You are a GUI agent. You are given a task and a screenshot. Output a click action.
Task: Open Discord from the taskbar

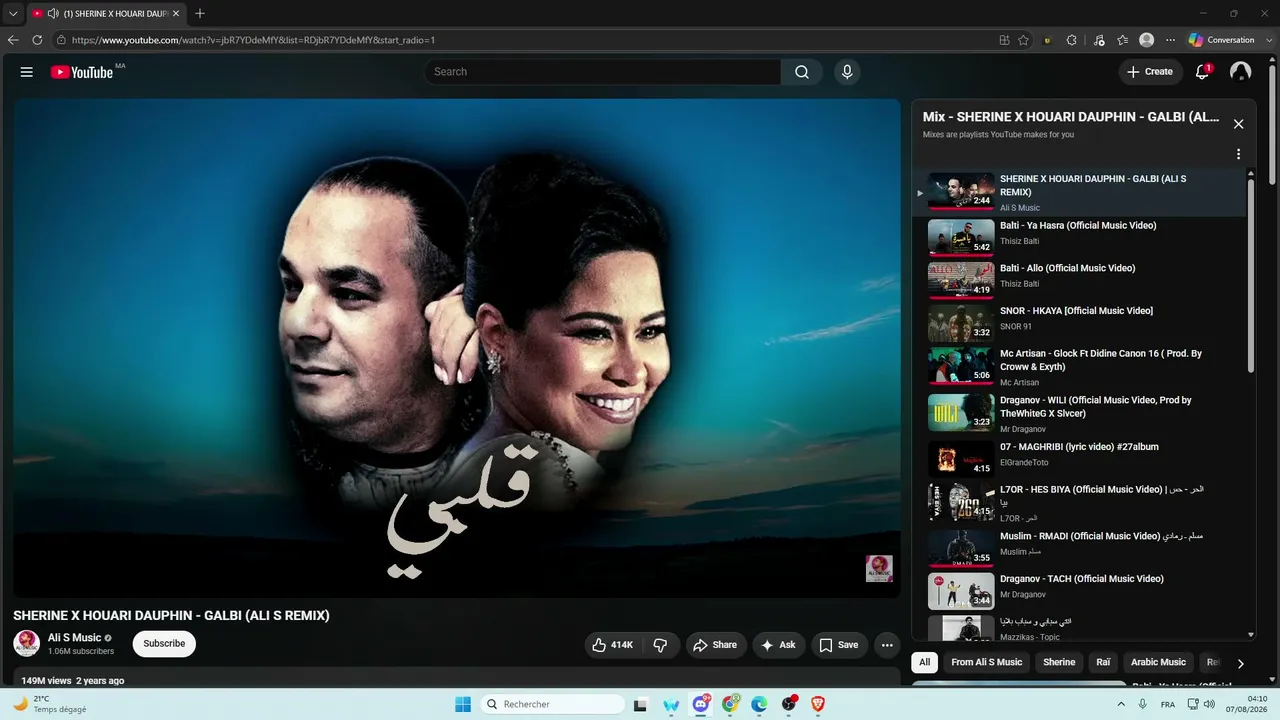tap(701, 704)
